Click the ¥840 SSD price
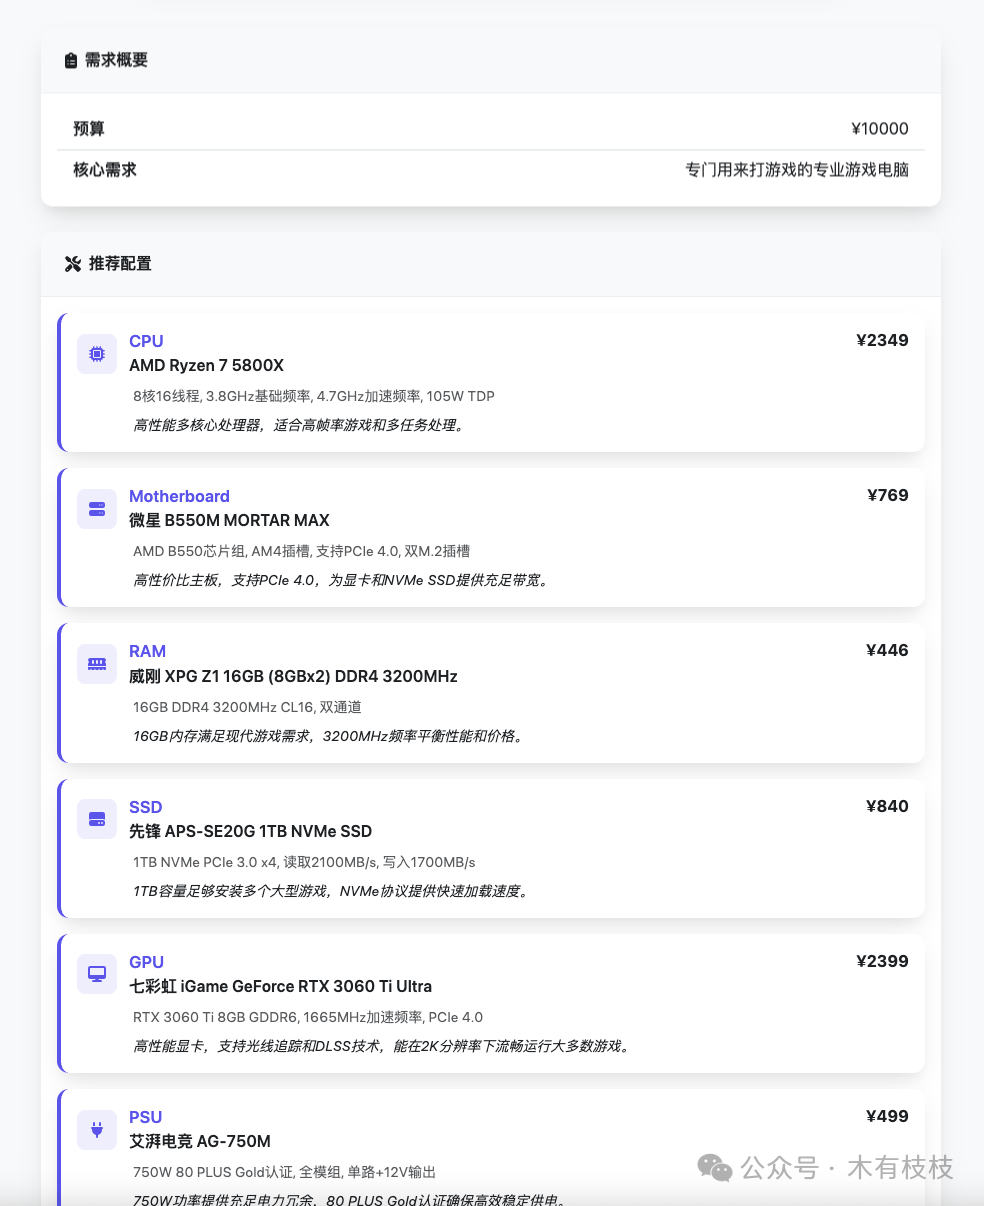Viewport: 984px width, 1206px height. [x=887, y=806]
